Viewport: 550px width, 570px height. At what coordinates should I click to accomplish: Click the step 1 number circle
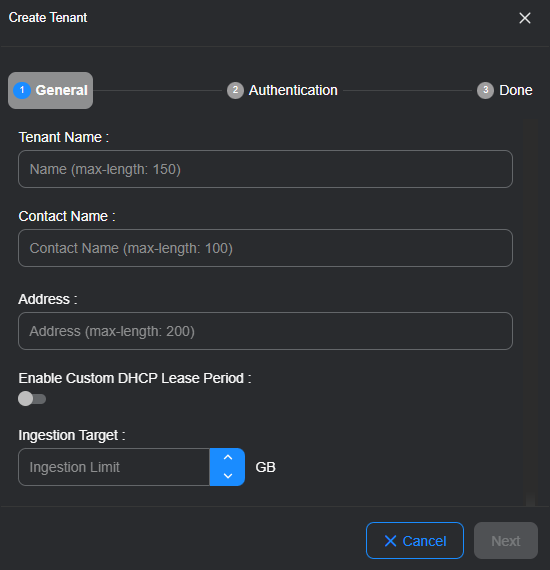[x=22, y=90]
